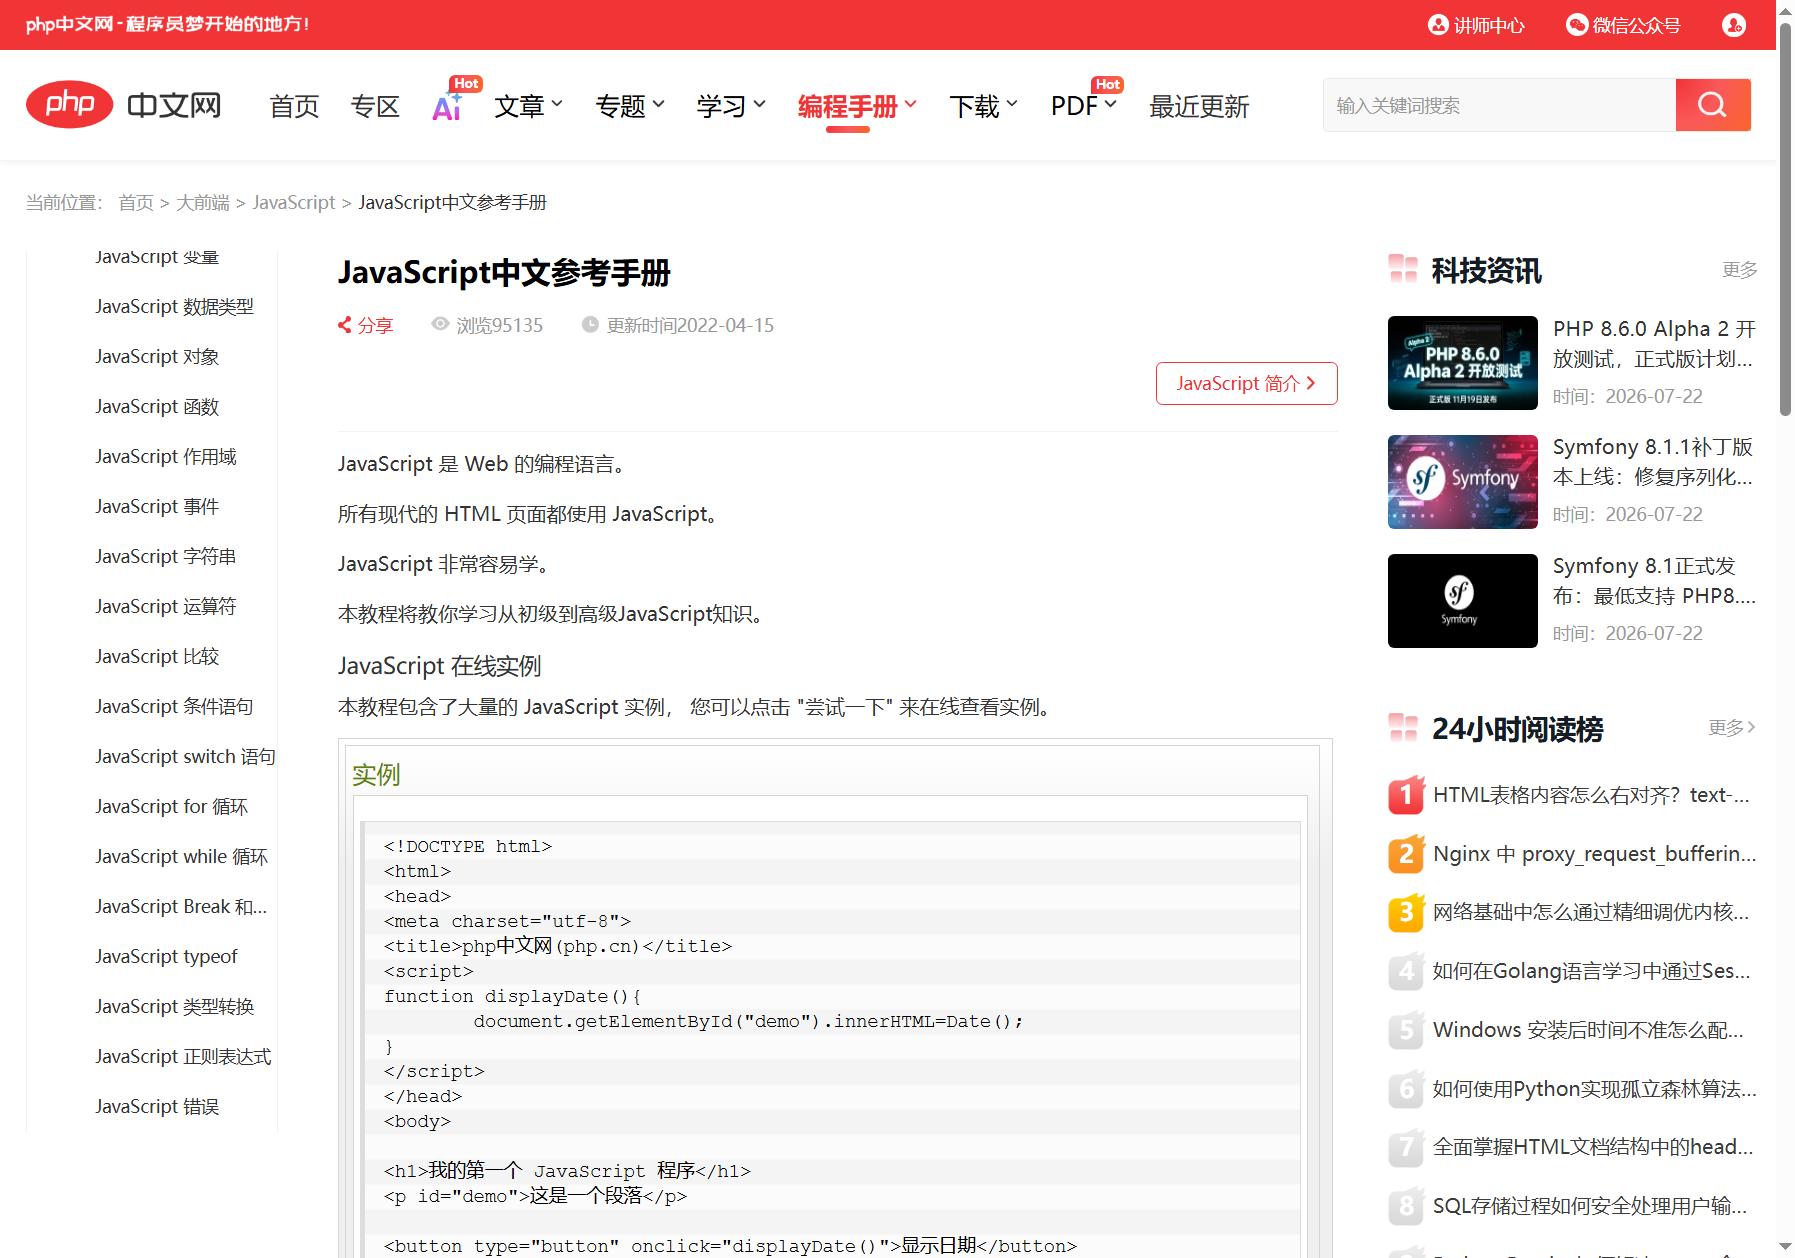Open 最近更新 in main navigation
The width and height of the screenshot is (1795, 1258).
tap(1199, 106)
